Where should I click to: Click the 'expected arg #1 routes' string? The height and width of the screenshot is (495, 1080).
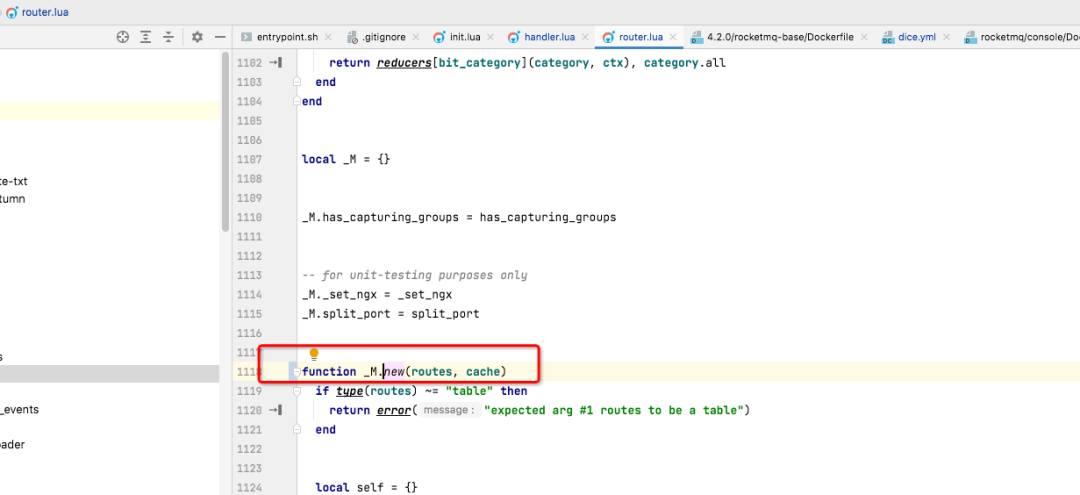614,410
